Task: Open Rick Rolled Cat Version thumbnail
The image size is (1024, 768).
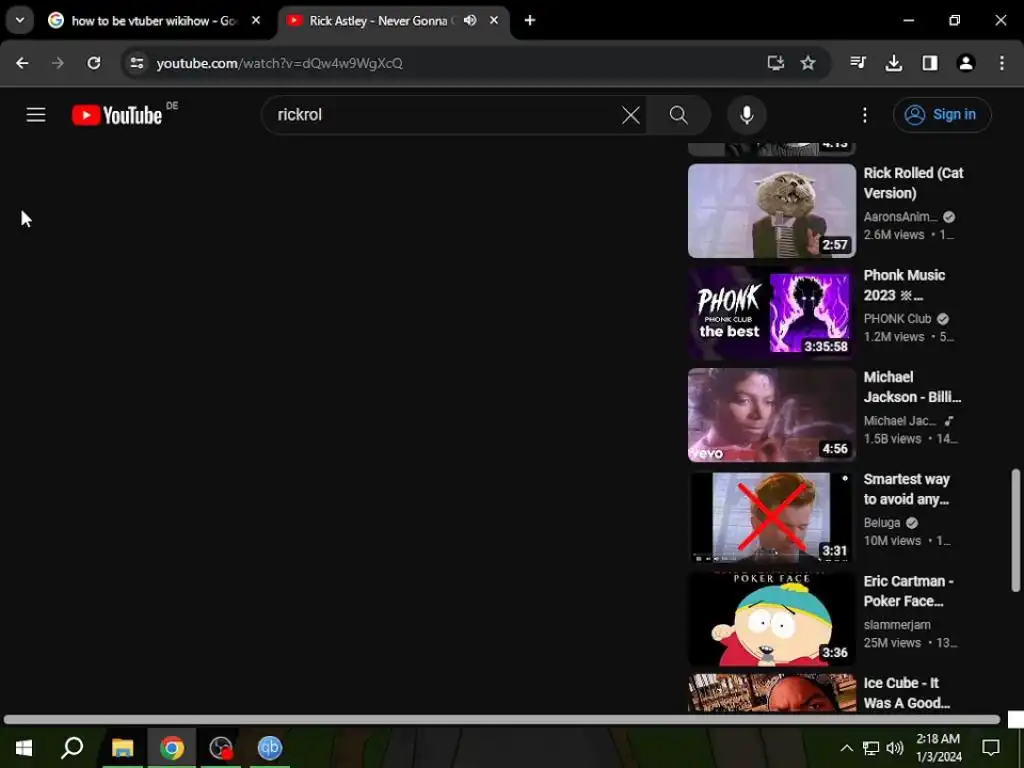Action: (x=771, y=210)
